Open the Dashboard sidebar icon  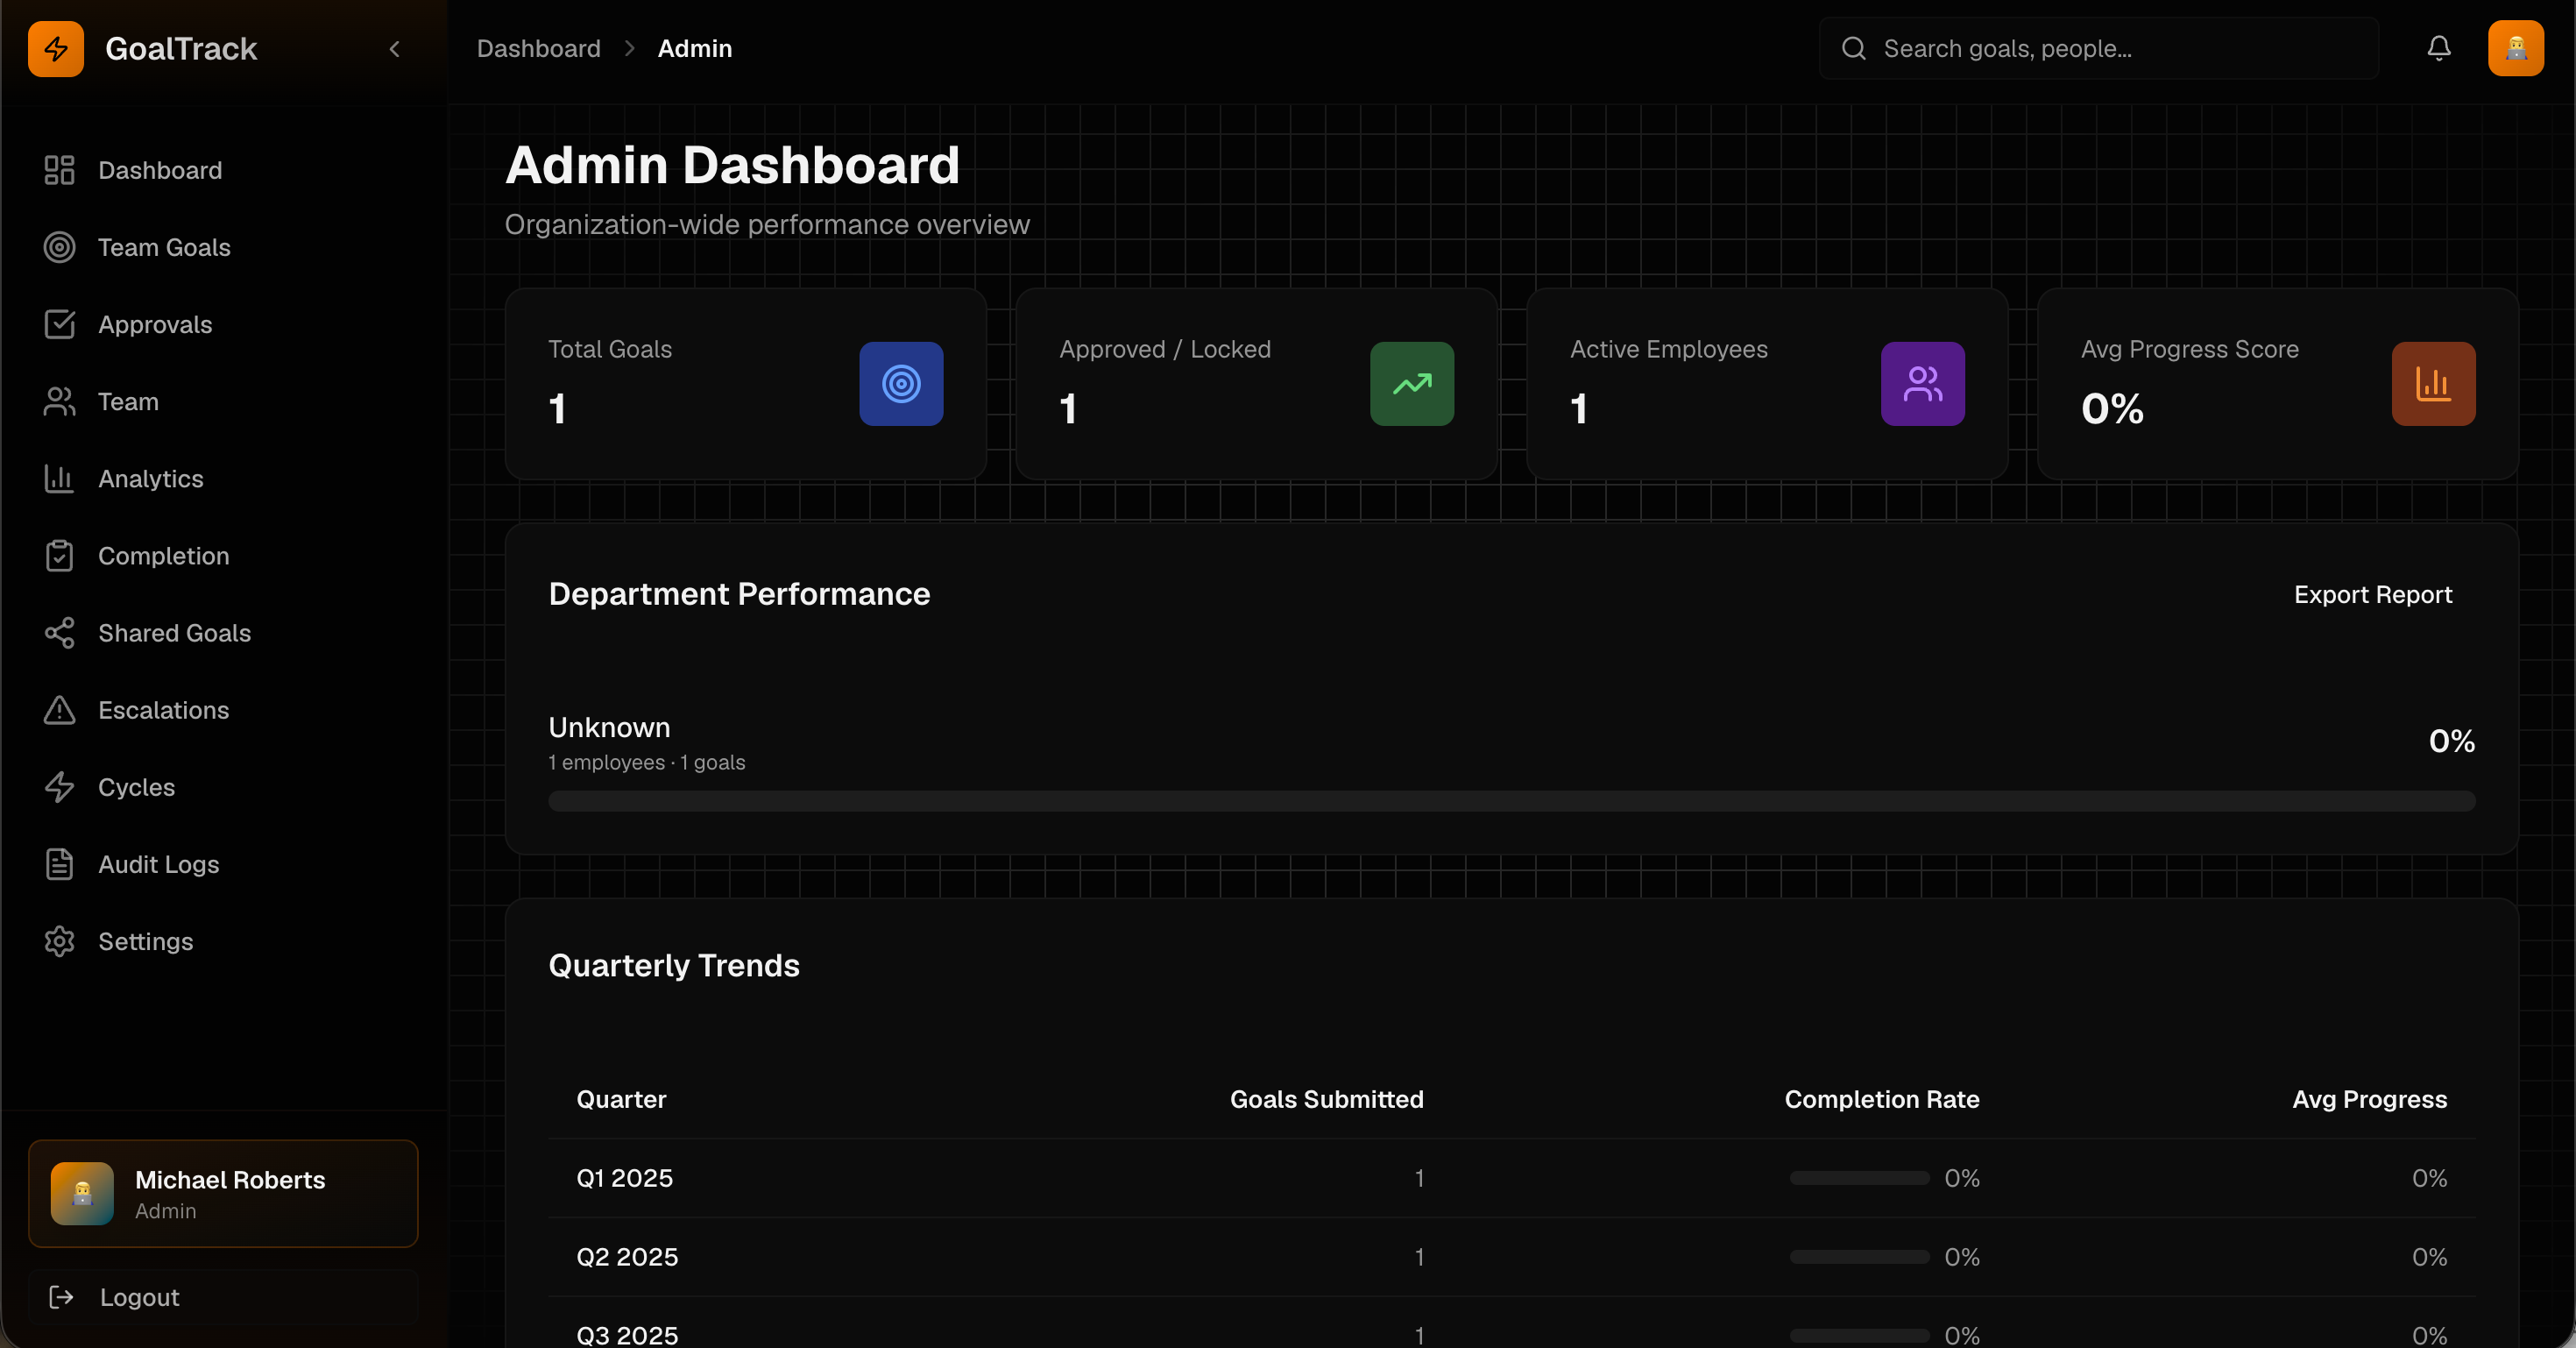(59, 170)
